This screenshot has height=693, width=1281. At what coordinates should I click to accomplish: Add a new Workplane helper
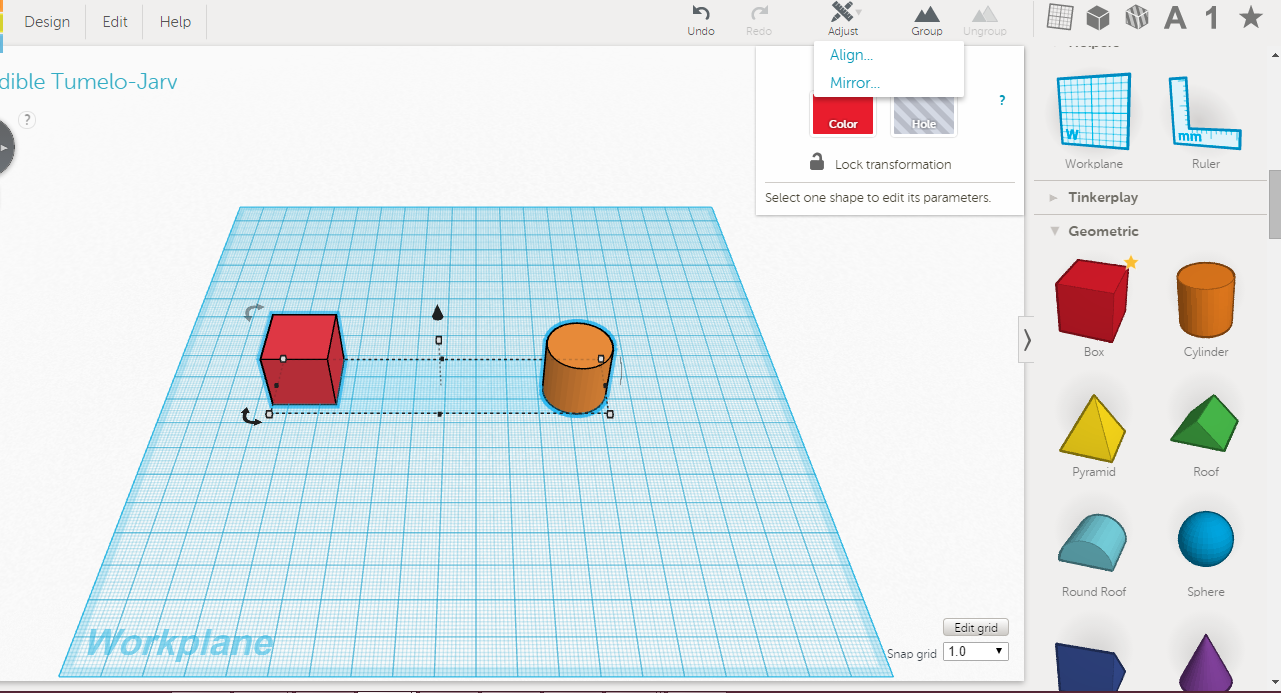coord(1092,112)
